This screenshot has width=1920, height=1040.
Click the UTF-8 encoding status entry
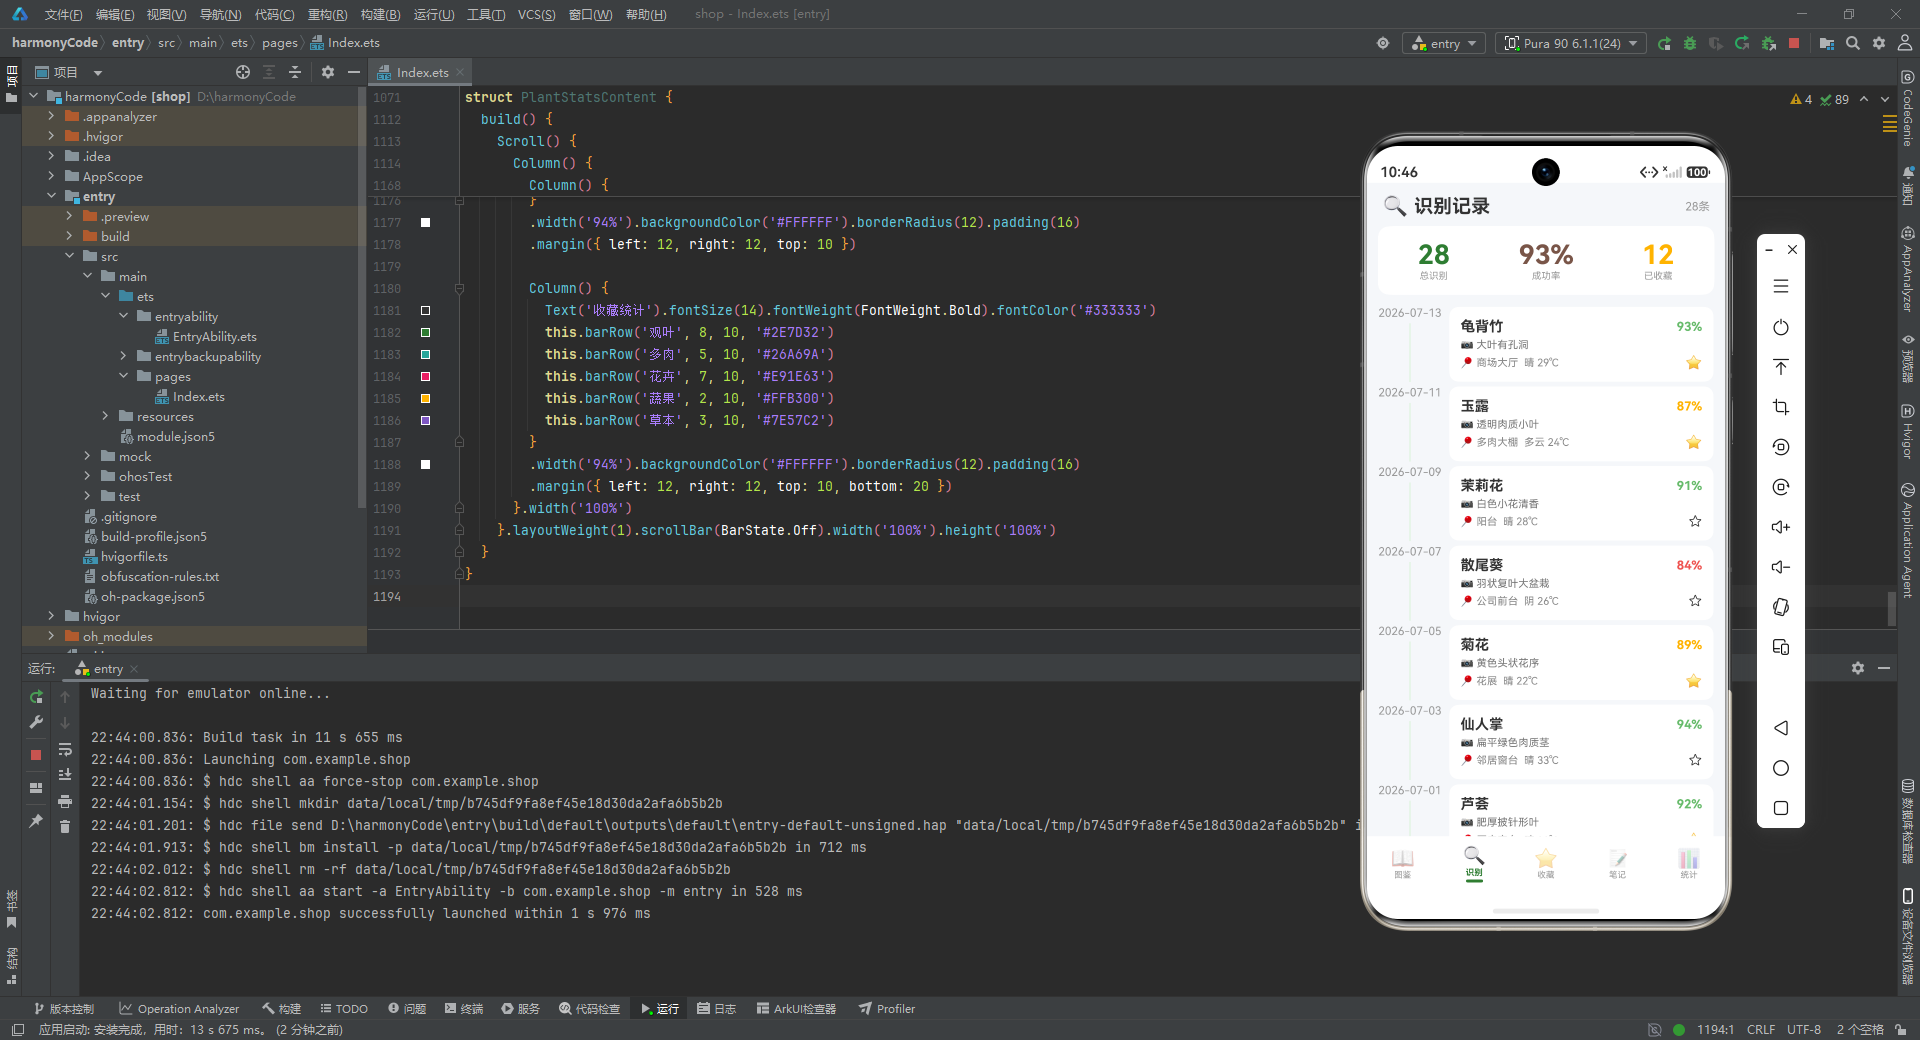coord(1804,1029)
